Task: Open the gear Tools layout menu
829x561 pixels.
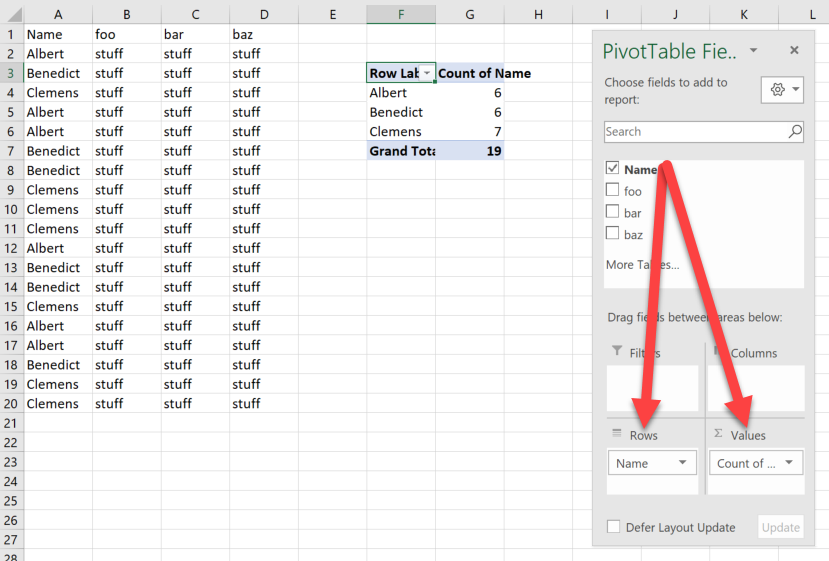Action: [782, 89]
